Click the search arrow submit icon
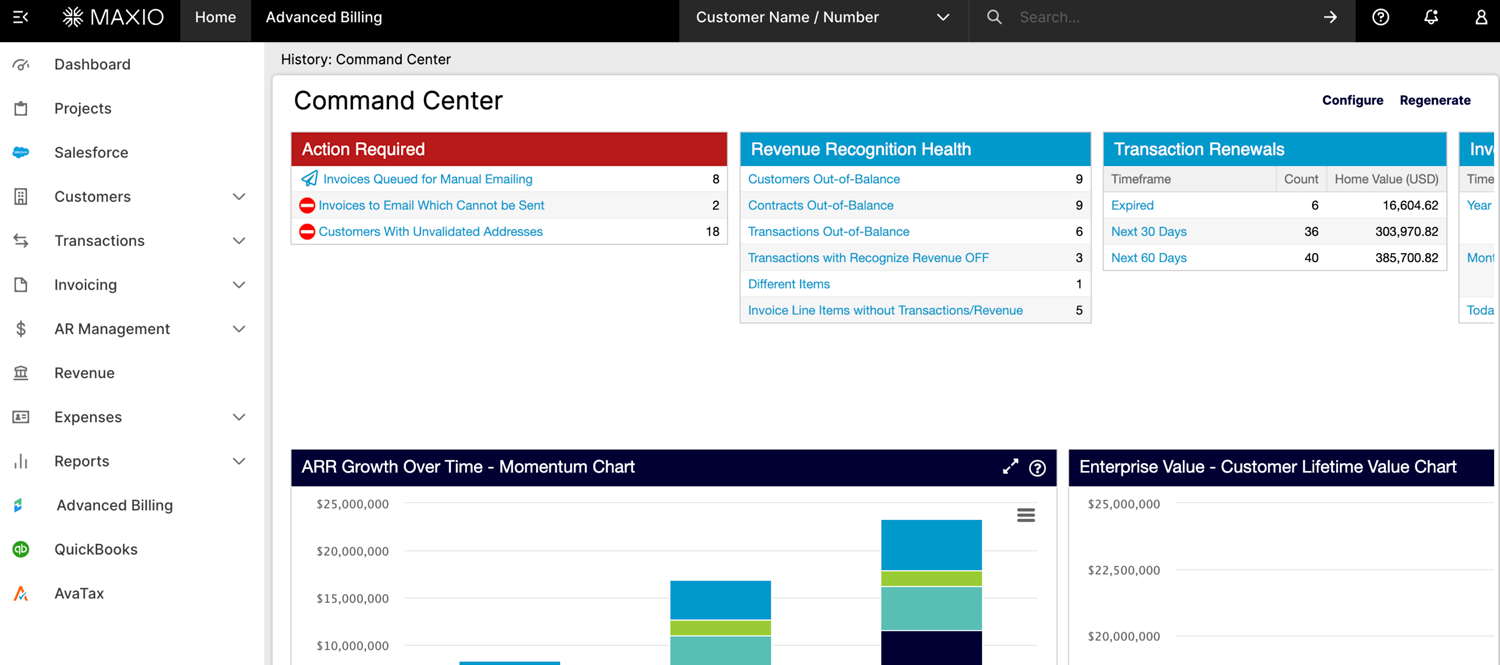This screenshot has height=665, width=1500. [x=1330, y=17]
